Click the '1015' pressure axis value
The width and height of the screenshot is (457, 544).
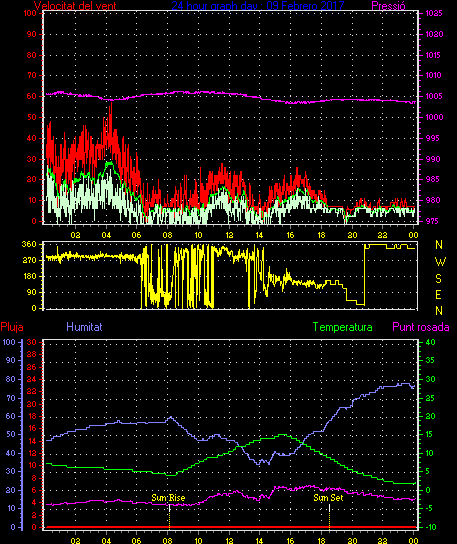click(x=434, y=55)
